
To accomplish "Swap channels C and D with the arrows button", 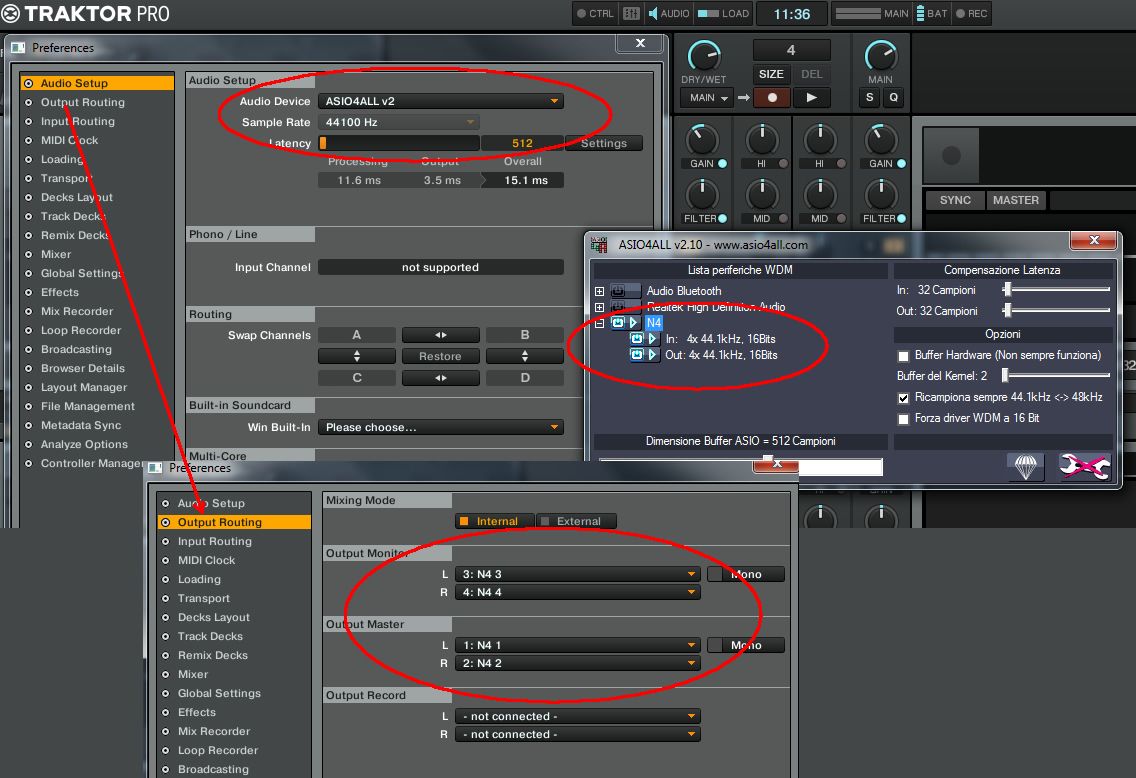I will coord(440,378).
